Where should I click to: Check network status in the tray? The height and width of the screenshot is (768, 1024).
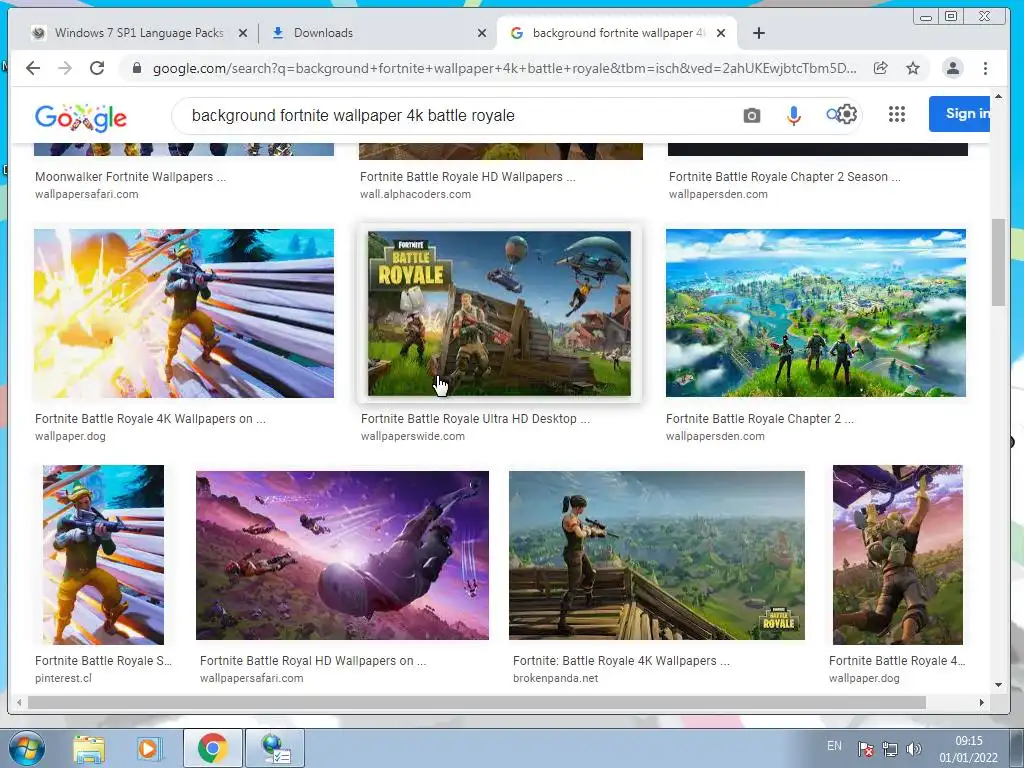889,749
